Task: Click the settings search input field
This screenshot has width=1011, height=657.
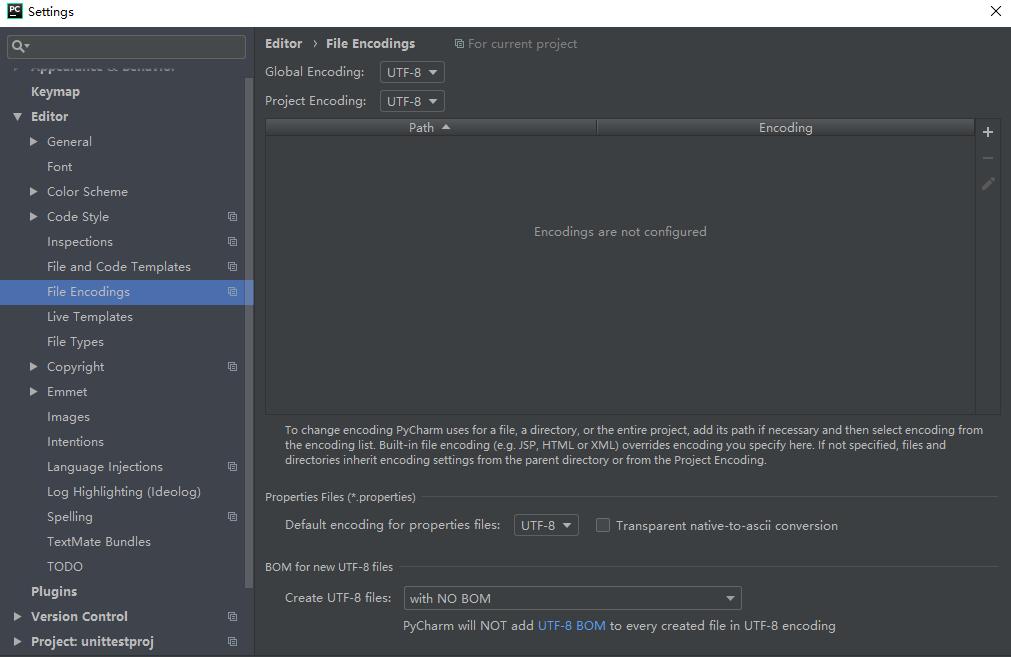Action: click(135, 46)
